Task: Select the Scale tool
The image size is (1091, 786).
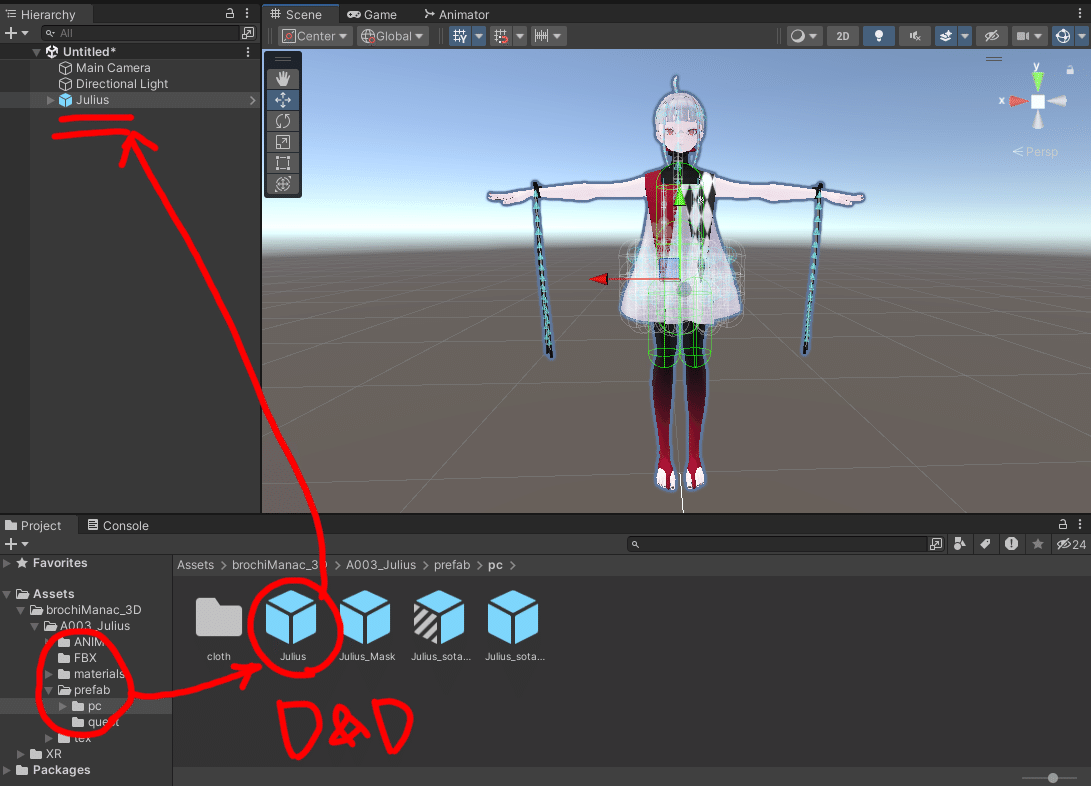Action: (282, 142)
